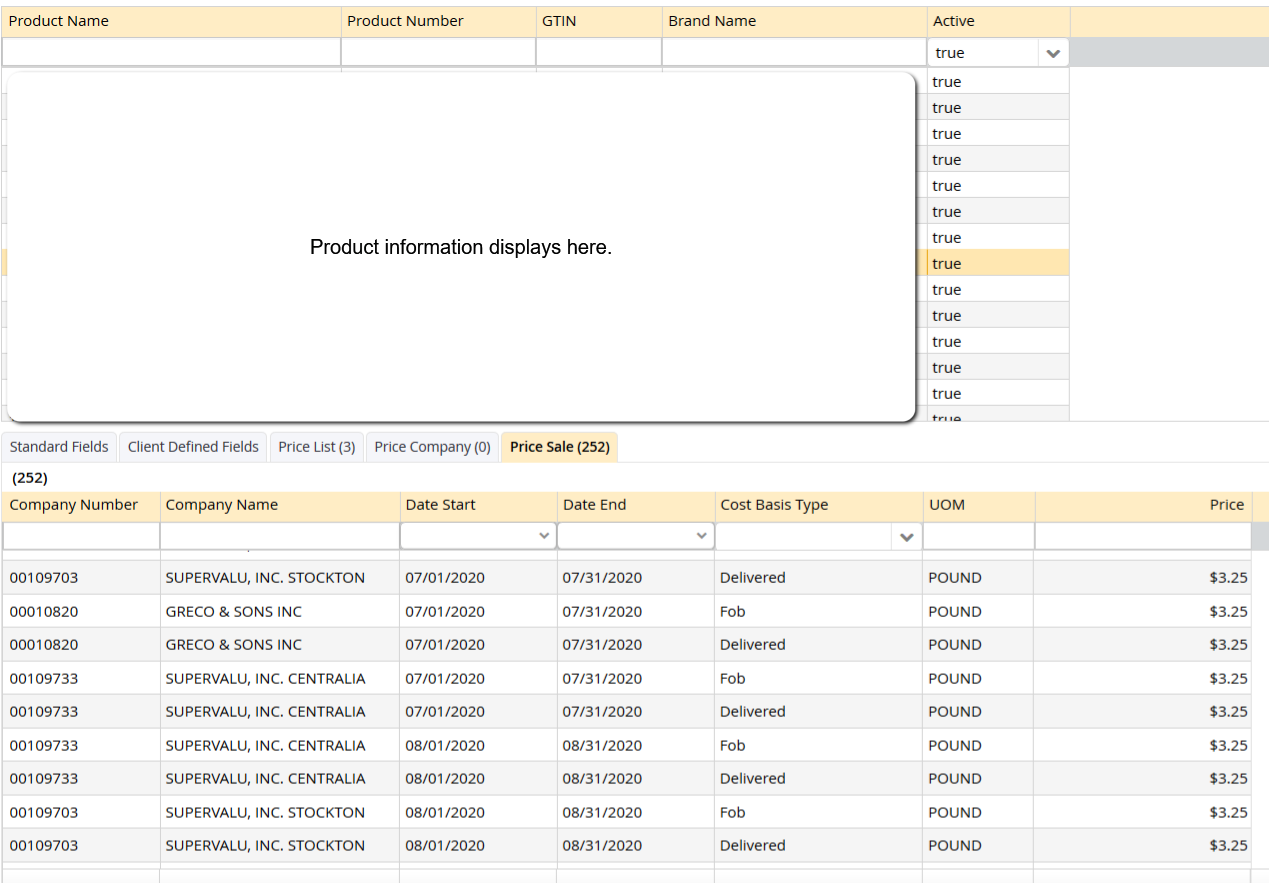The image size is (1269, 883).
Task: Open the Active filter dropdown
Action: [x=1052, y=53]
